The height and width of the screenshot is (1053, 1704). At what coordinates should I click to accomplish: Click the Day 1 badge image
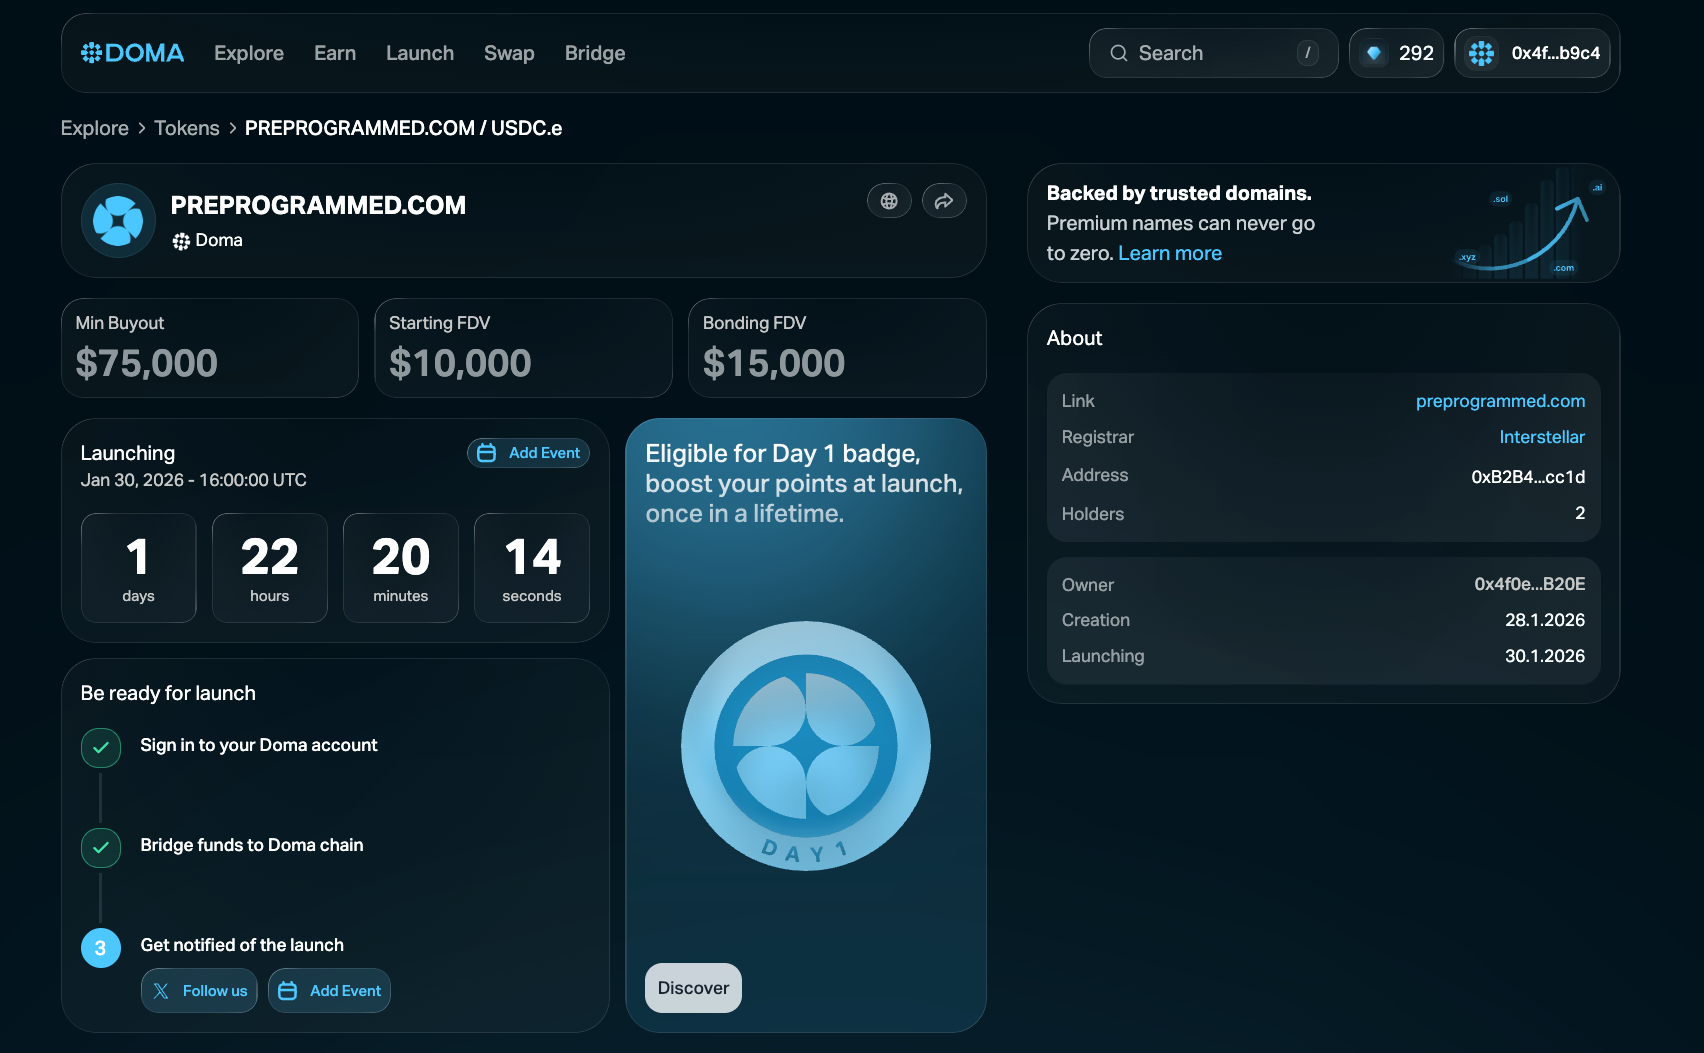[805, 746]
